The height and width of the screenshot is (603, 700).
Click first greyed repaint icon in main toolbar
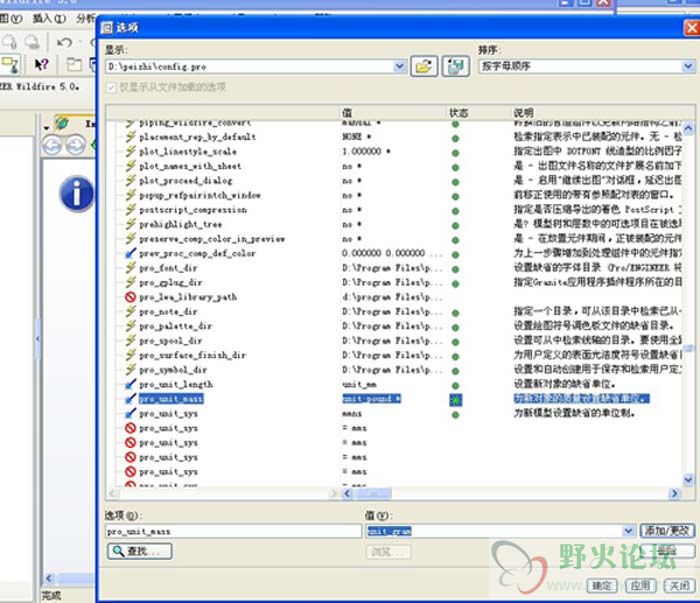pyautogui.click(x=9, y=42)
